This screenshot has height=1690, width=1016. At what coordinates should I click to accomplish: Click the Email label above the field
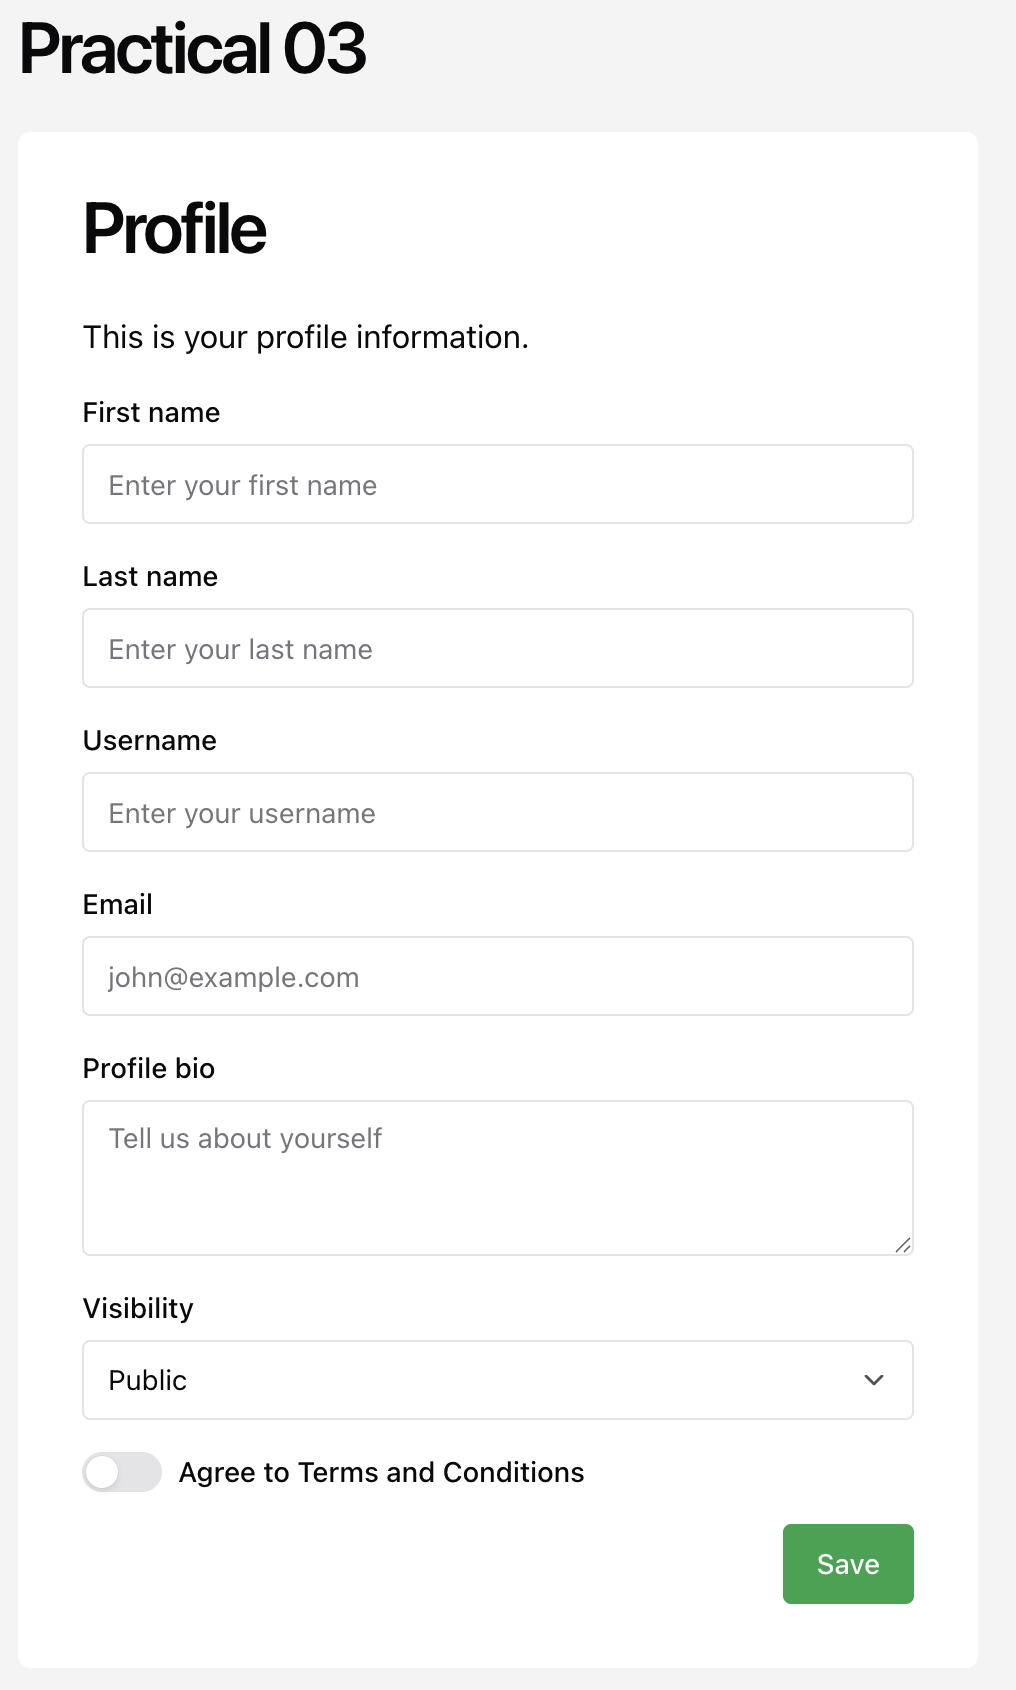tap(118, 904)
